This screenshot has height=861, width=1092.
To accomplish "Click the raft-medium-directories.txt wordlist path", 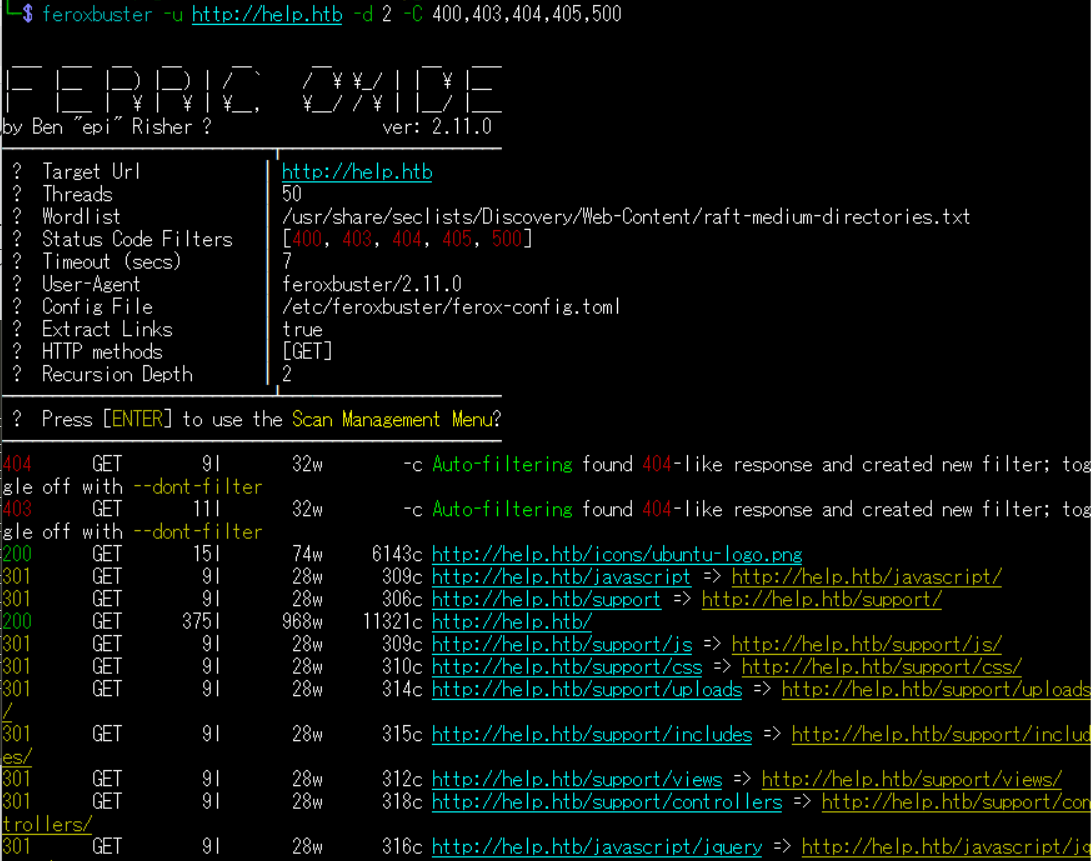I will tap(626, 217).
